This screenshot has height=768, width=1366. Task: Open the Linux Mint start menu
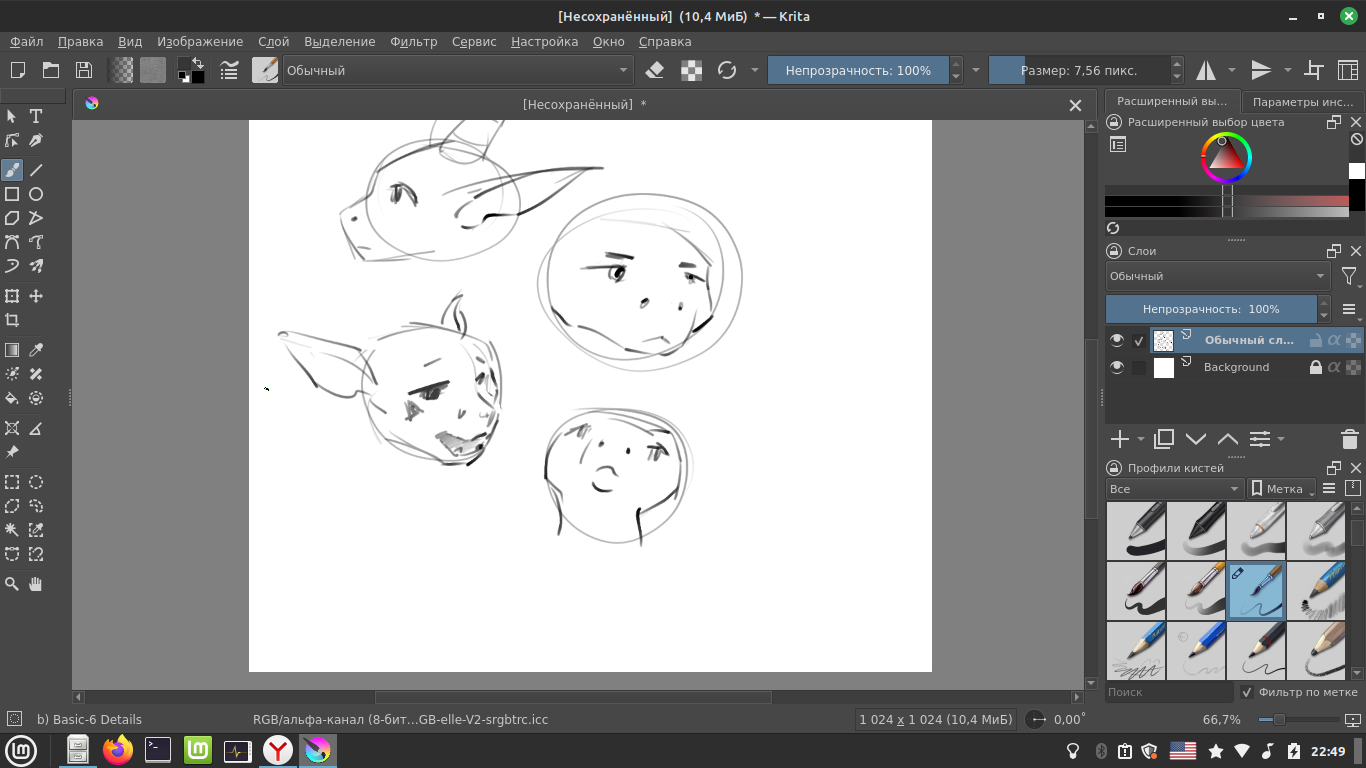click(21, 750)
